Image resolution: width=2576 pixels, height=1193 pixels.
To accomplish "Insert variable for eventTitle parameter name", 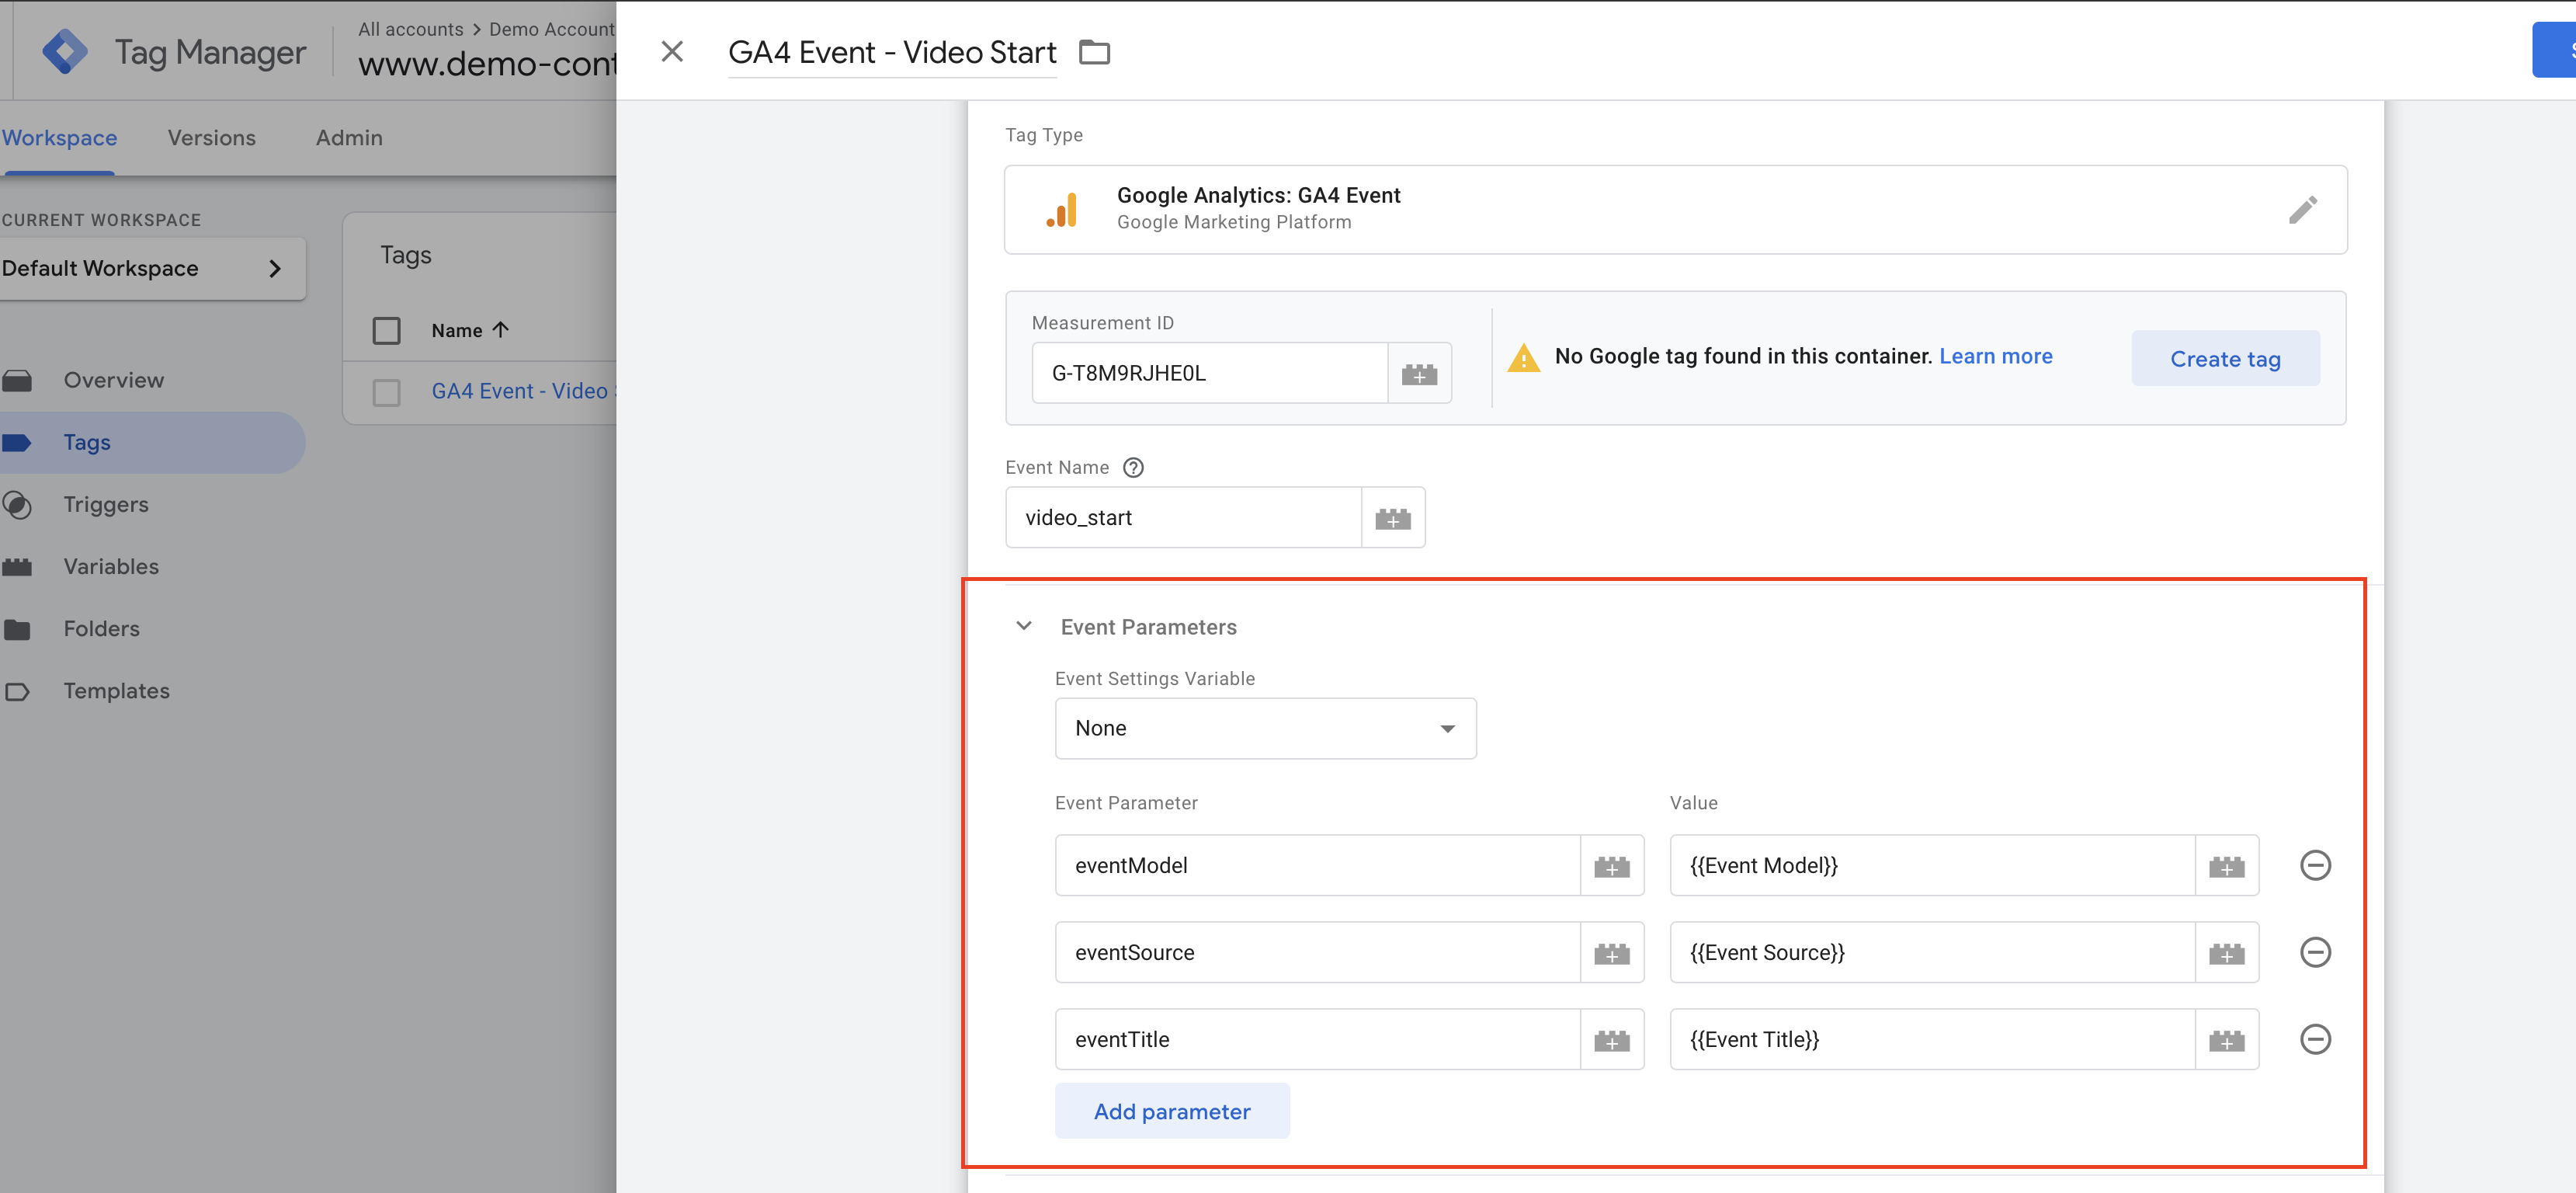I will pos(1612,1040).
